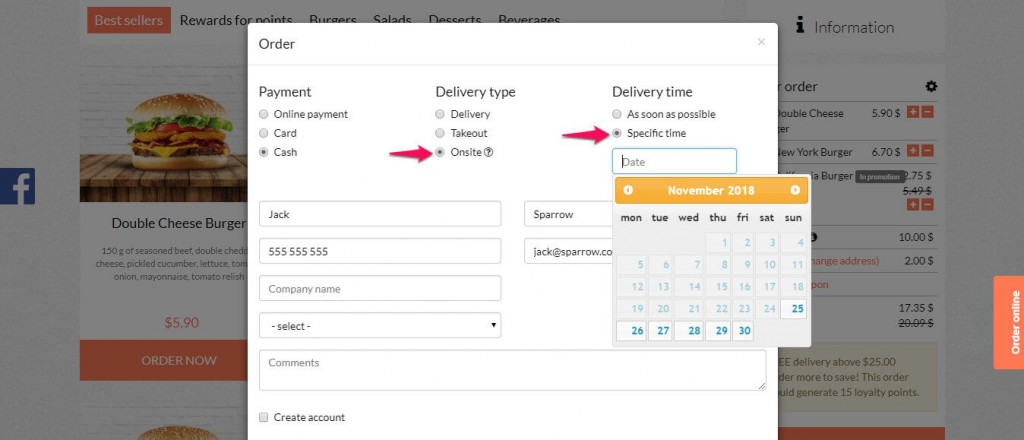Image resolution: width=1024 pixels, height=440 pixels.
Task: Select Cash payment option
Action: 264,152
